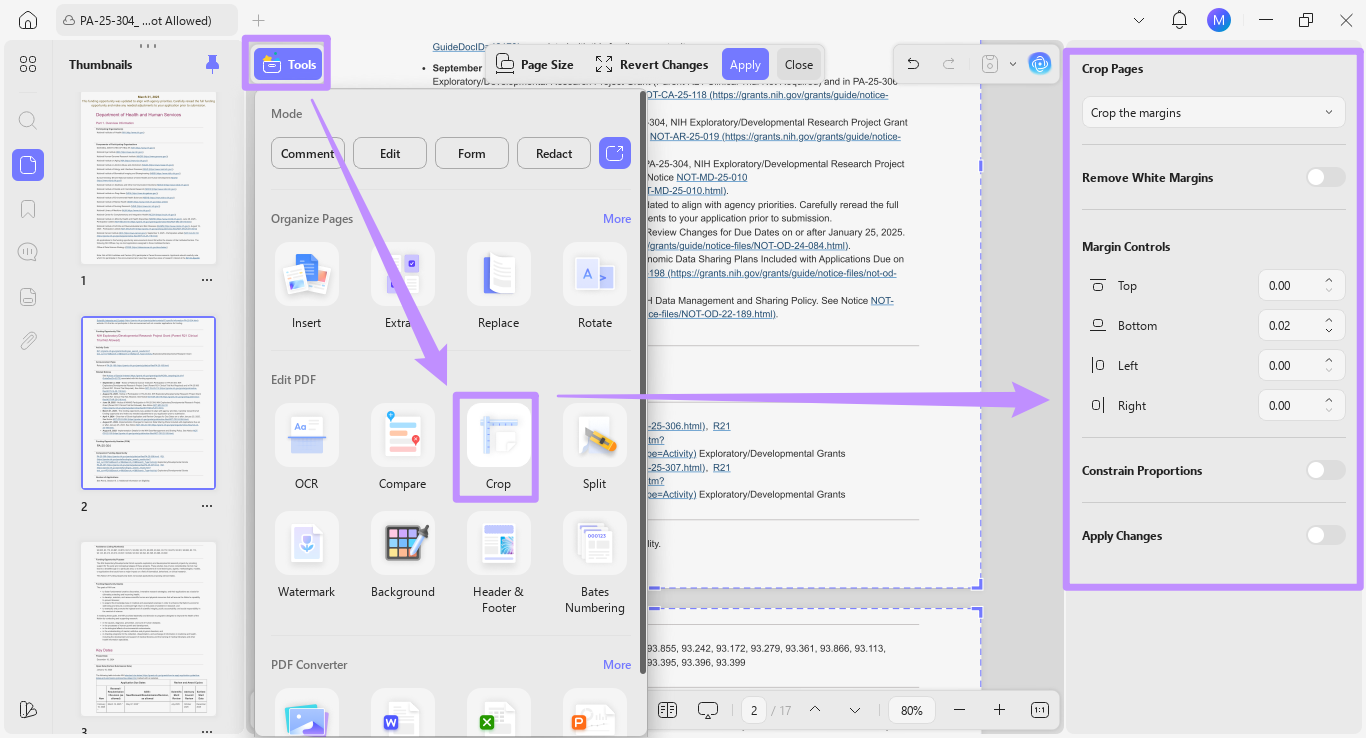The width and height of the screenshot is (1366, 738).
Task: Click the redo arrow icon
Action: (948, 64)
